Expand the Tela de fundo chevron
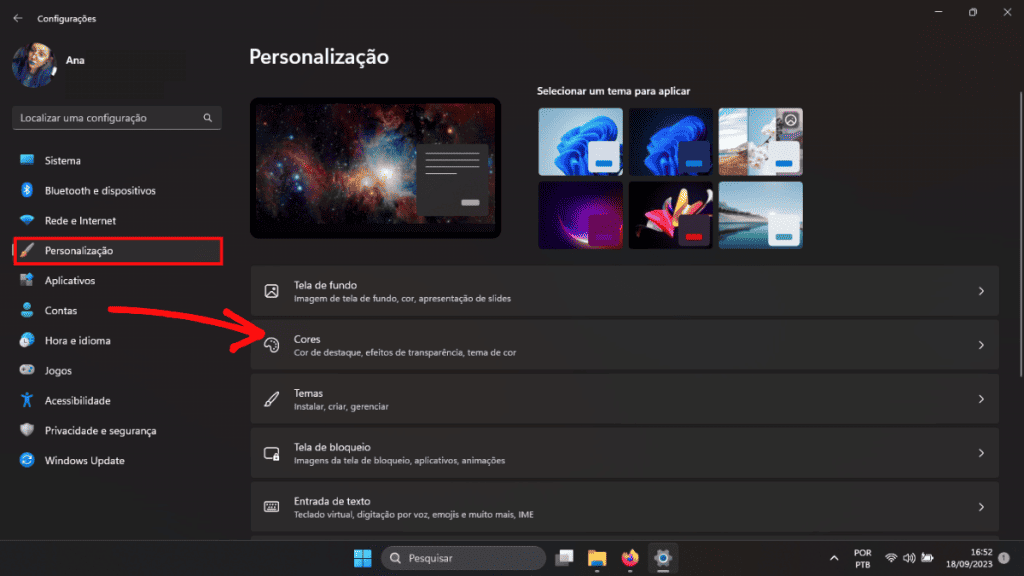The image size is (1024, 576). (x=981, y=291)
